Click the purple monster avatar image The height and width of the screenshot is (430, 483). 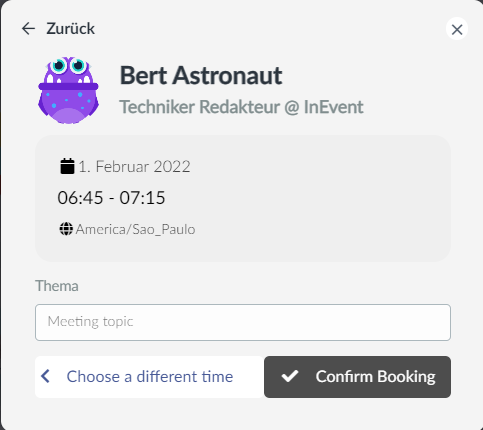[68, 90]
